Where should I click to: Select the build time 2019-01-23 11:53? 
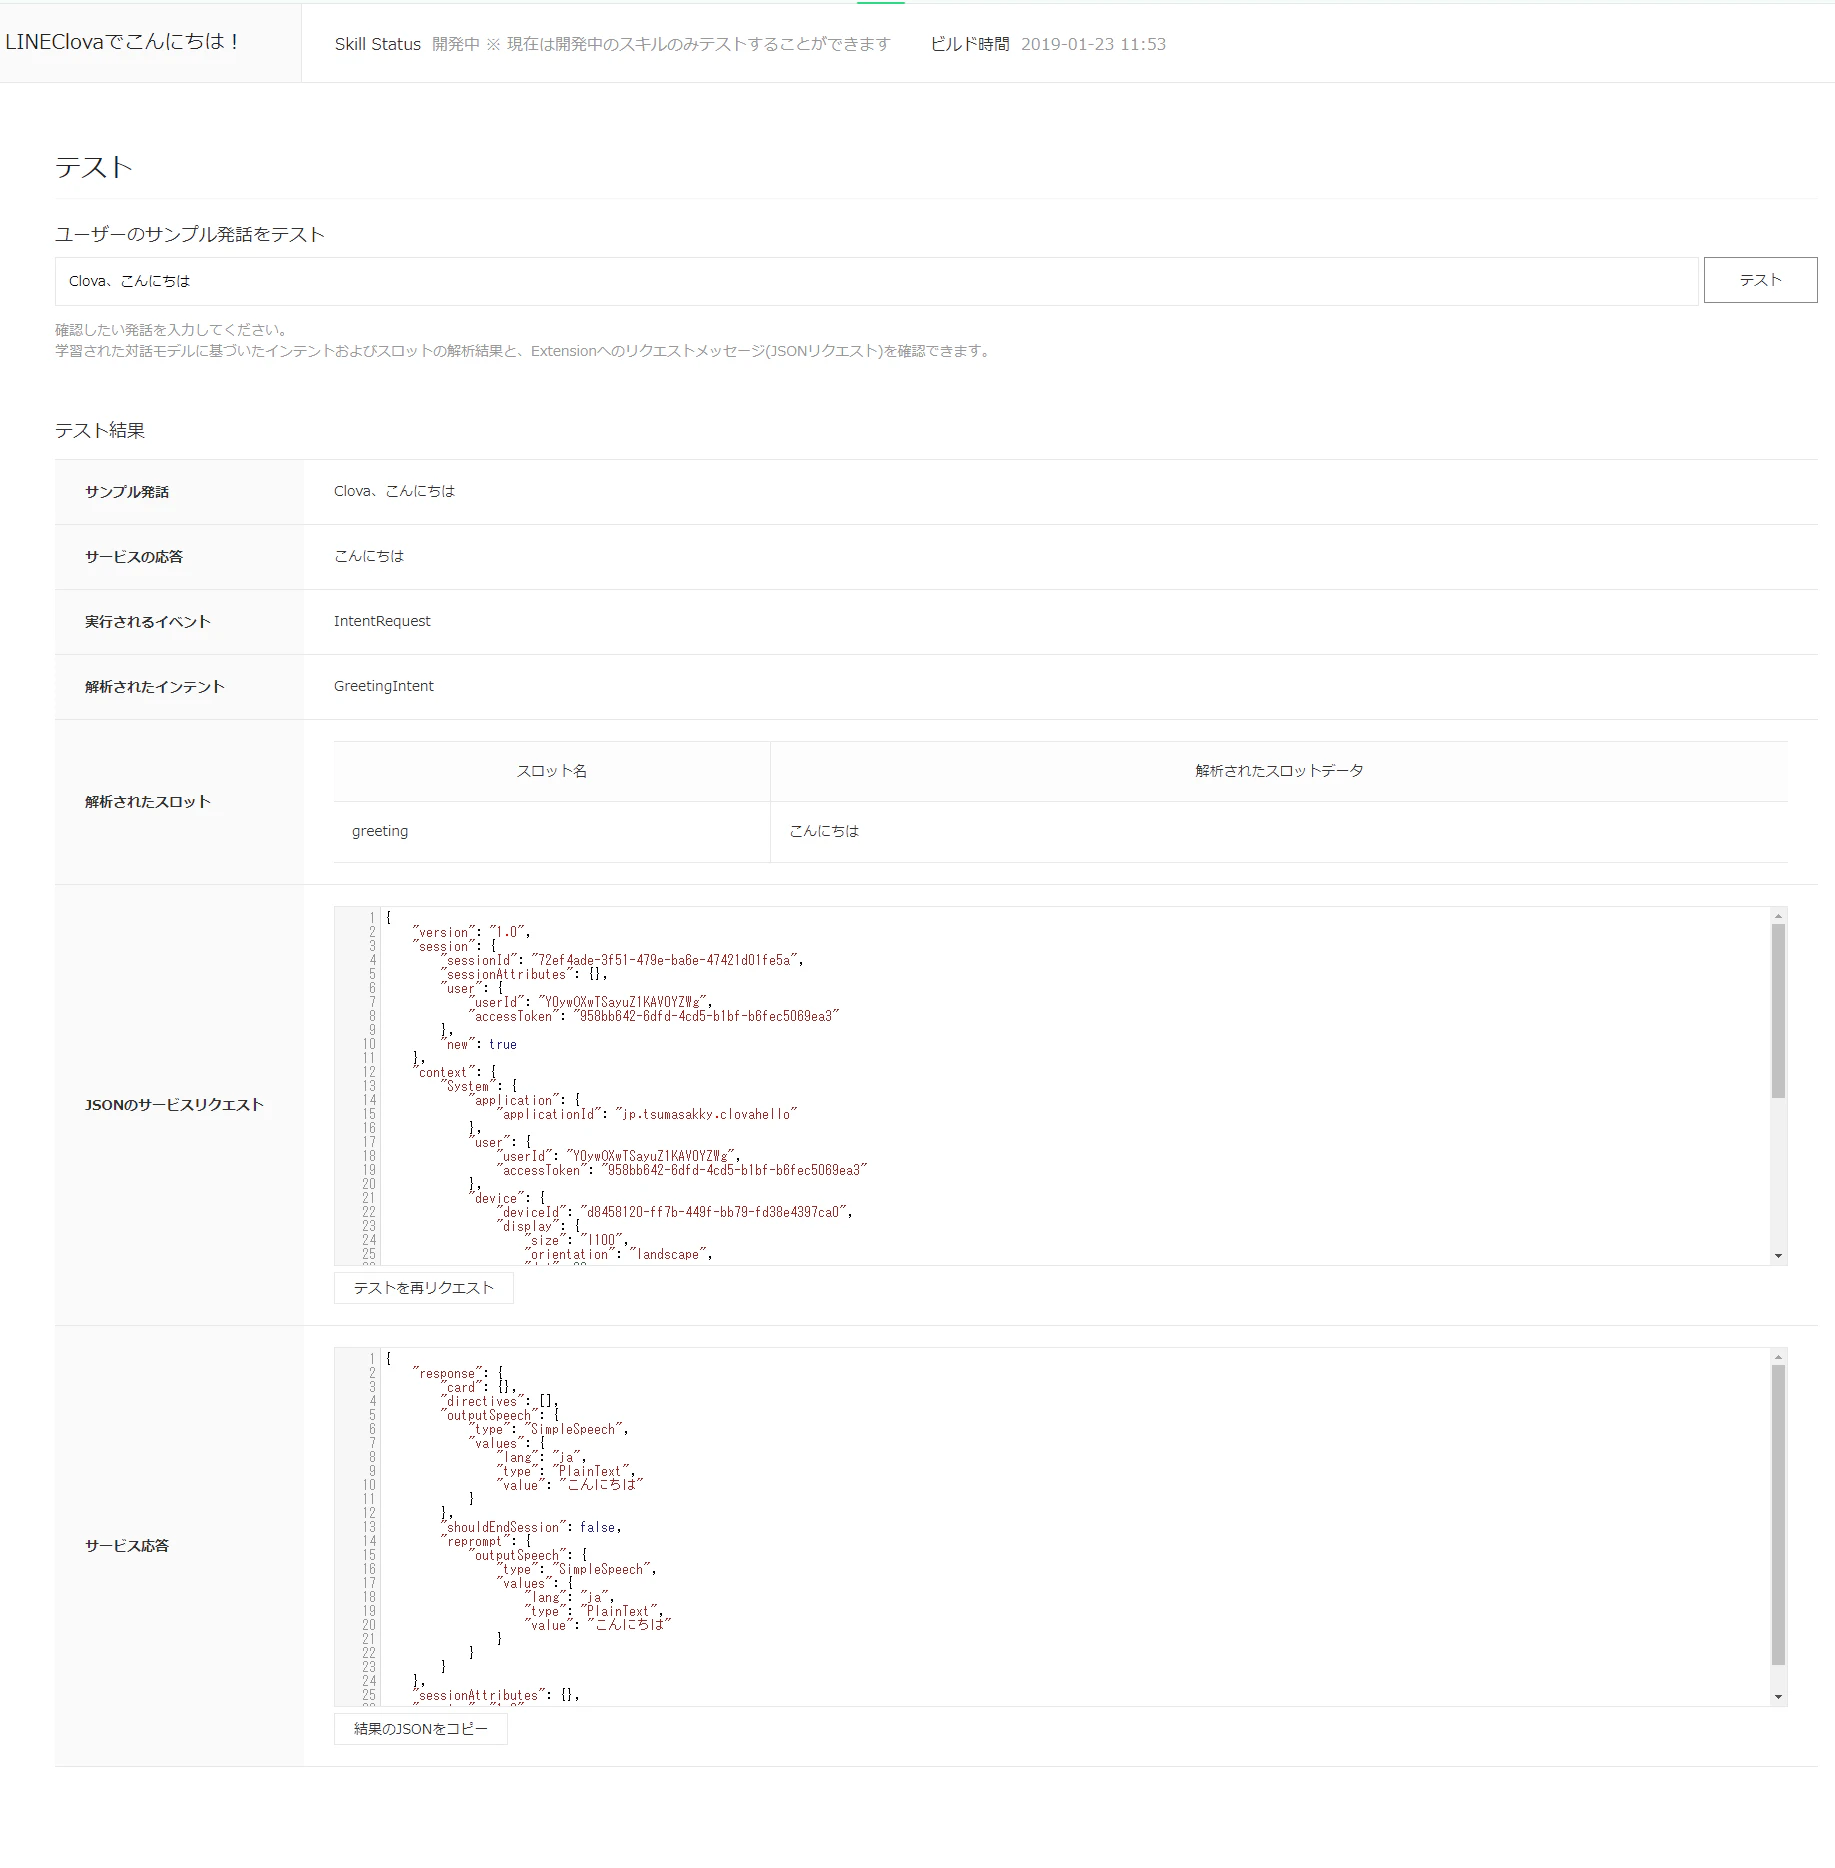[x=1093, y=44]
